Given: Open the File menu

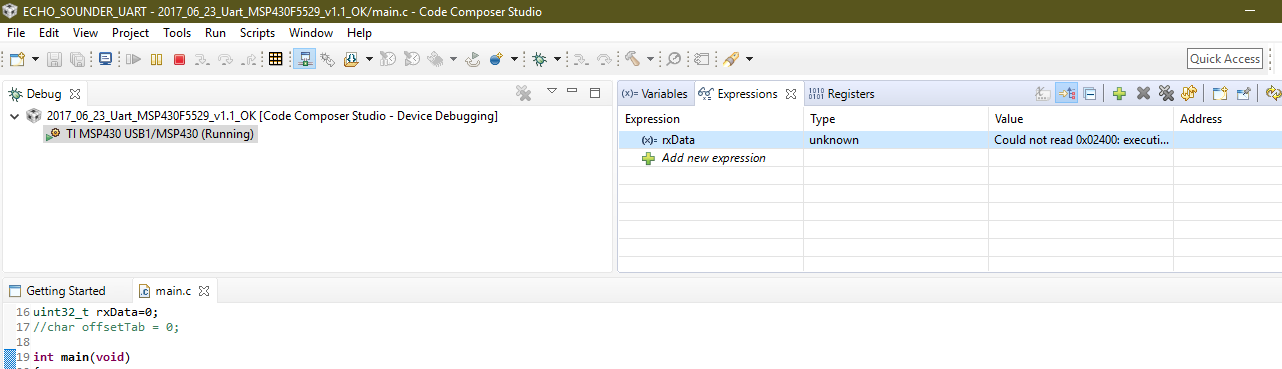Looking at the screenshot, I should tap(16, 33).
